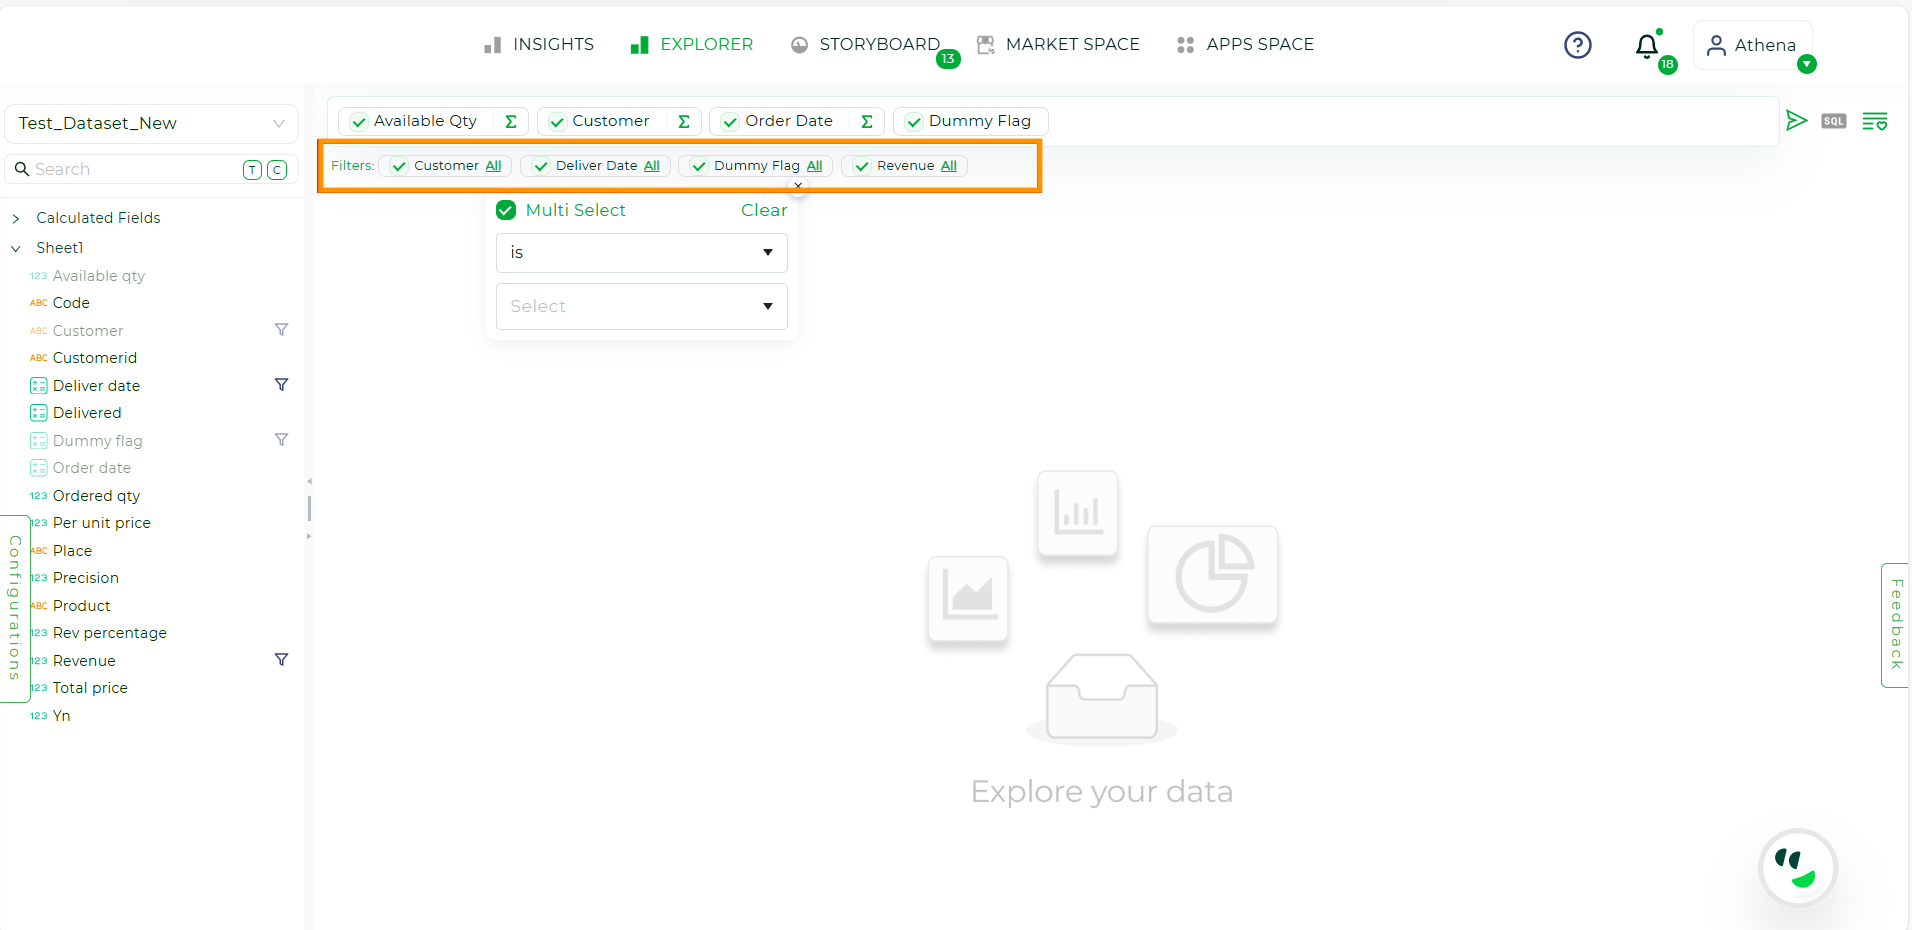This screenshot has height=930, width=1912.
Task: Click inside the Search field
Action: [x=130, y=169]
